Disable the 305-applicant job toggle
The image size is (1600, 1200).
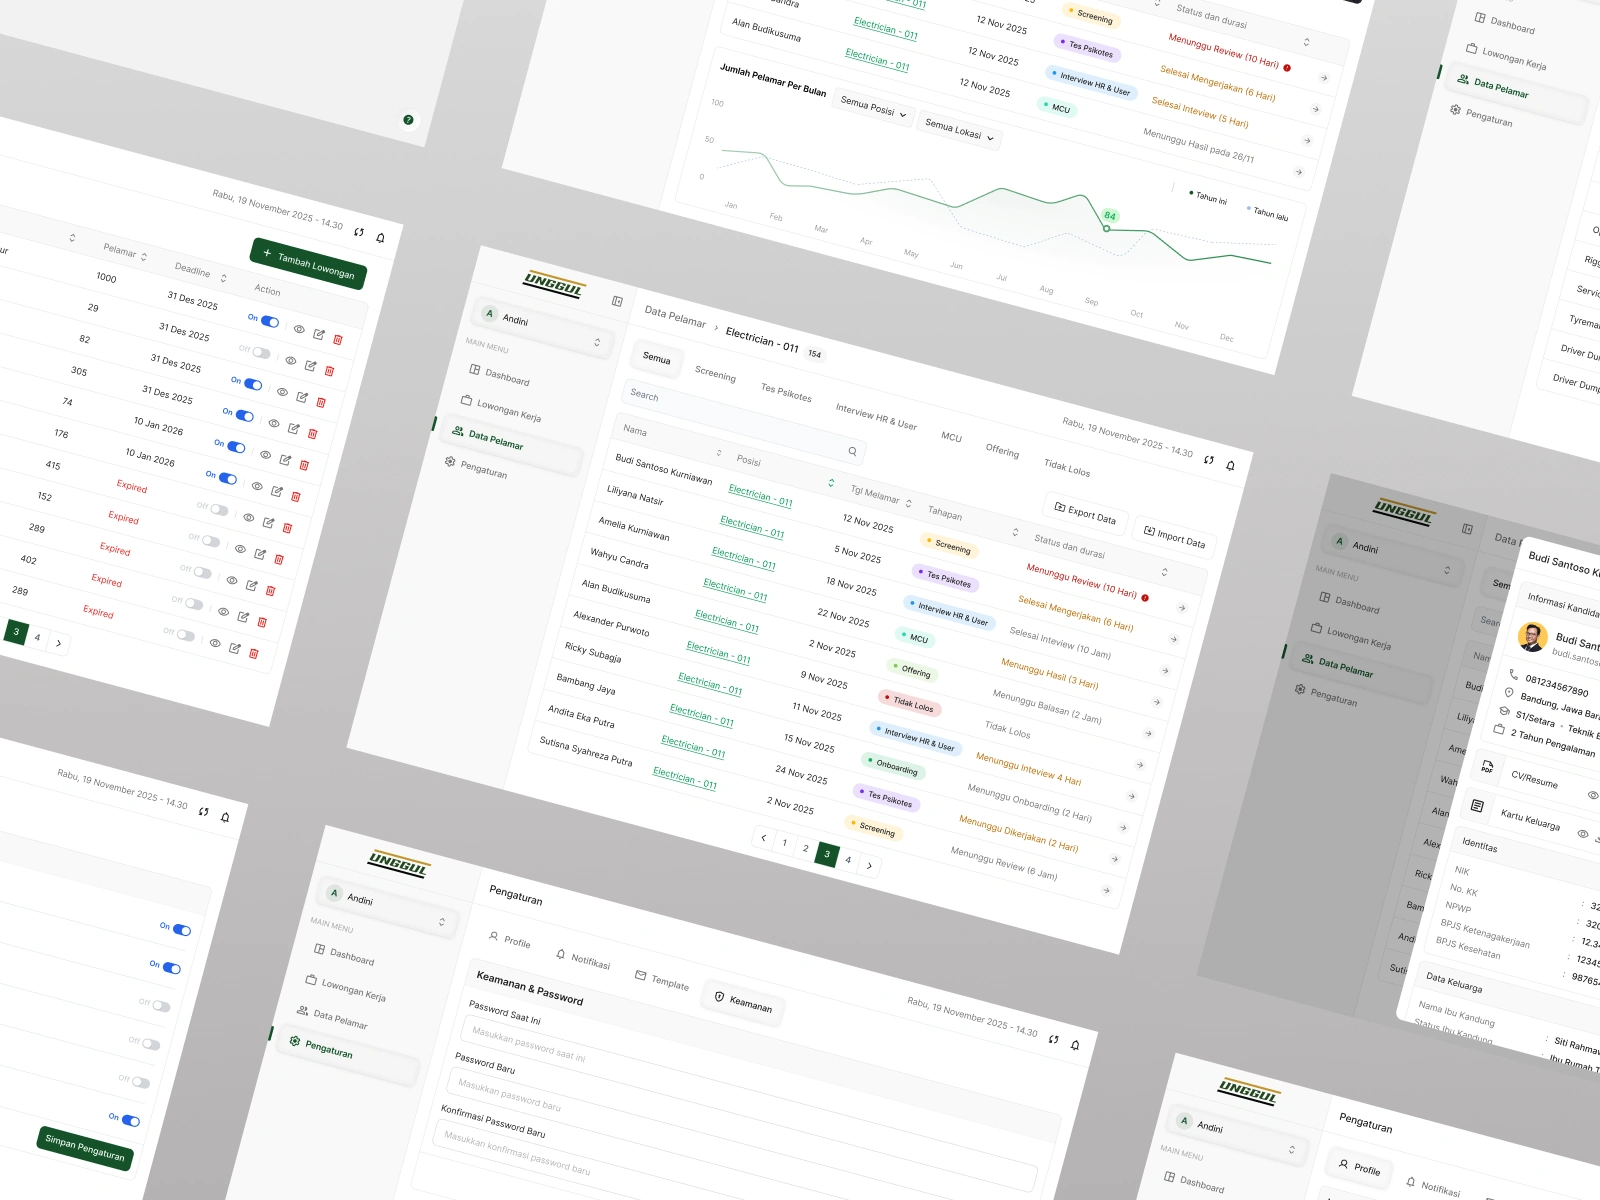point(245,416)
